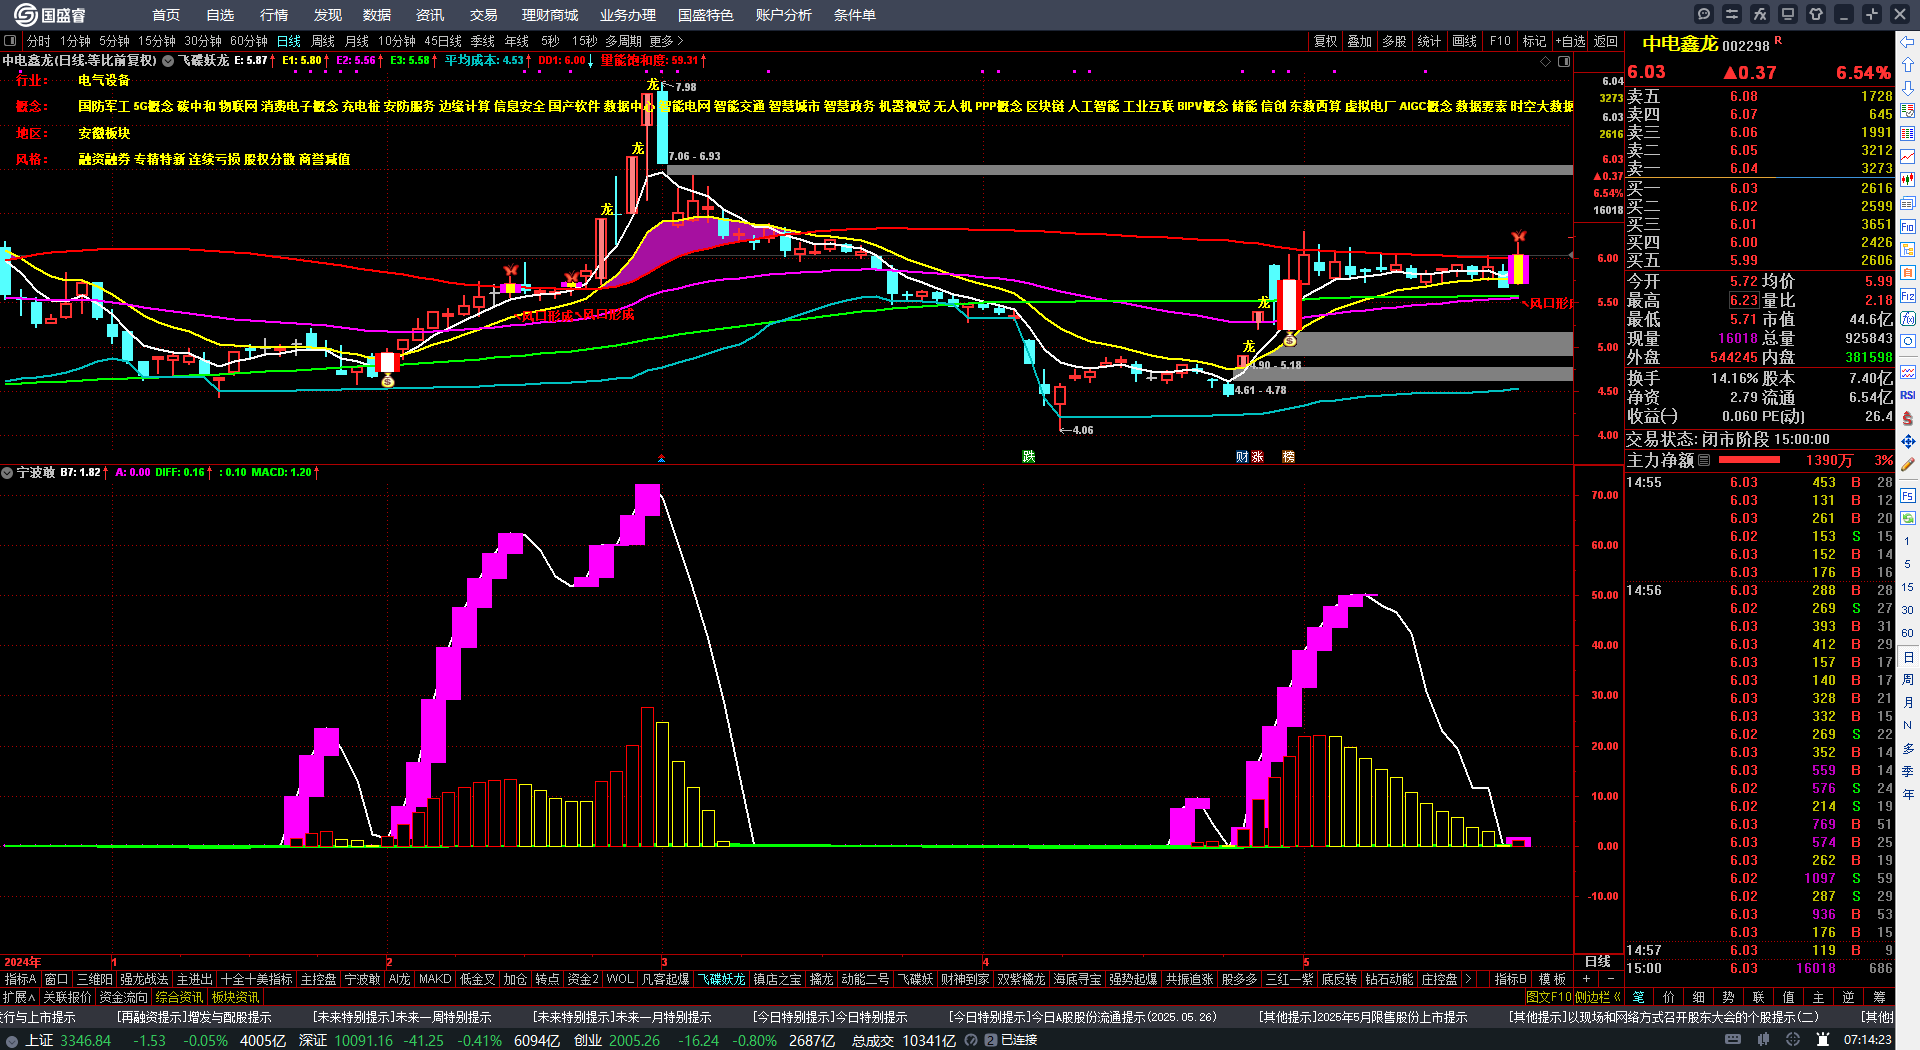This screenshot has width=1920, height=1050.
Task: Click the stock code 002298
Action: [x=1746, y=46]
